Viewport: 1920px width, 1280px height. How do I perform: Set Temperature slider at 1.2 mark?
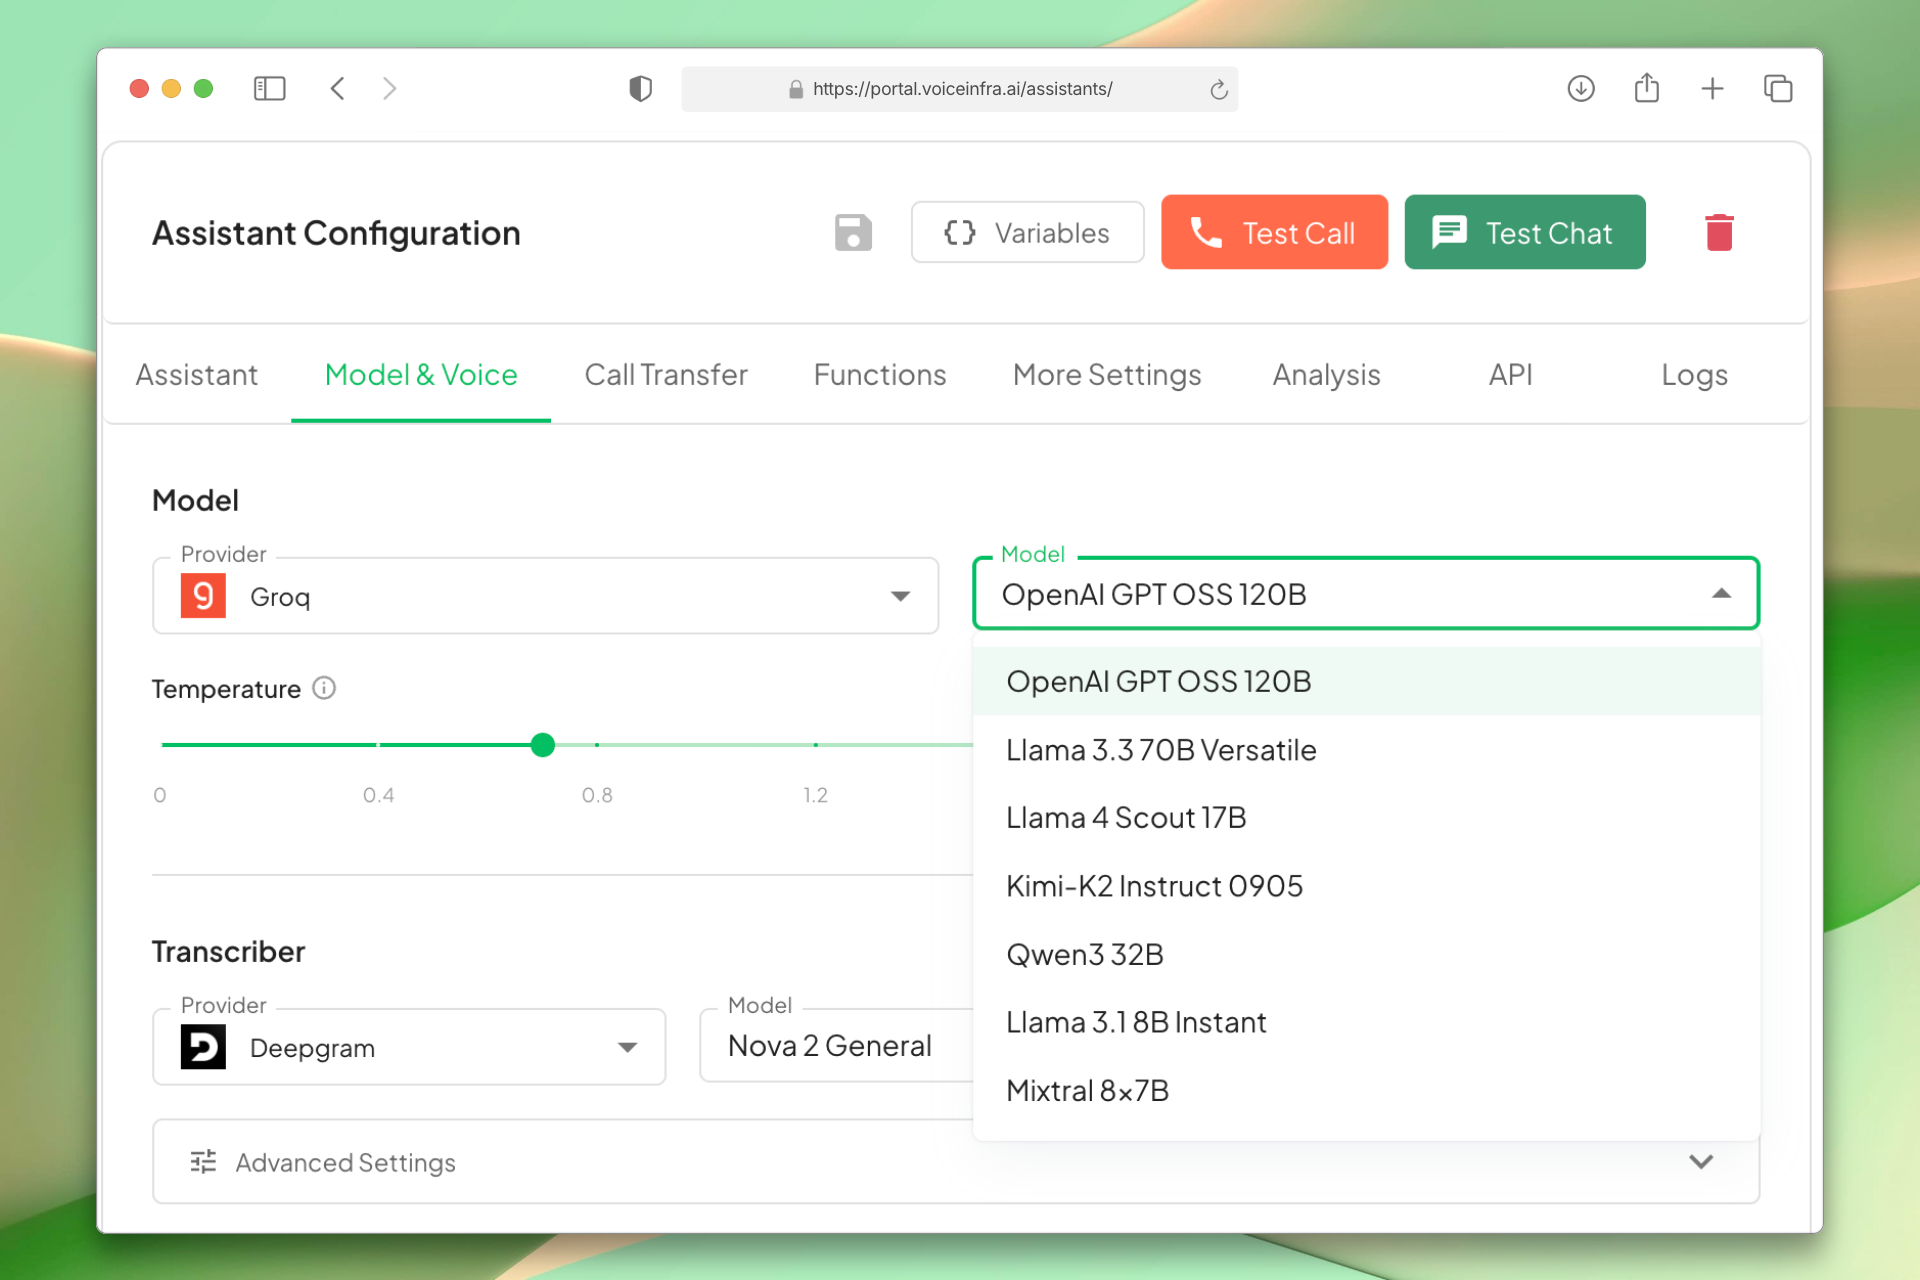click(816, 745)
